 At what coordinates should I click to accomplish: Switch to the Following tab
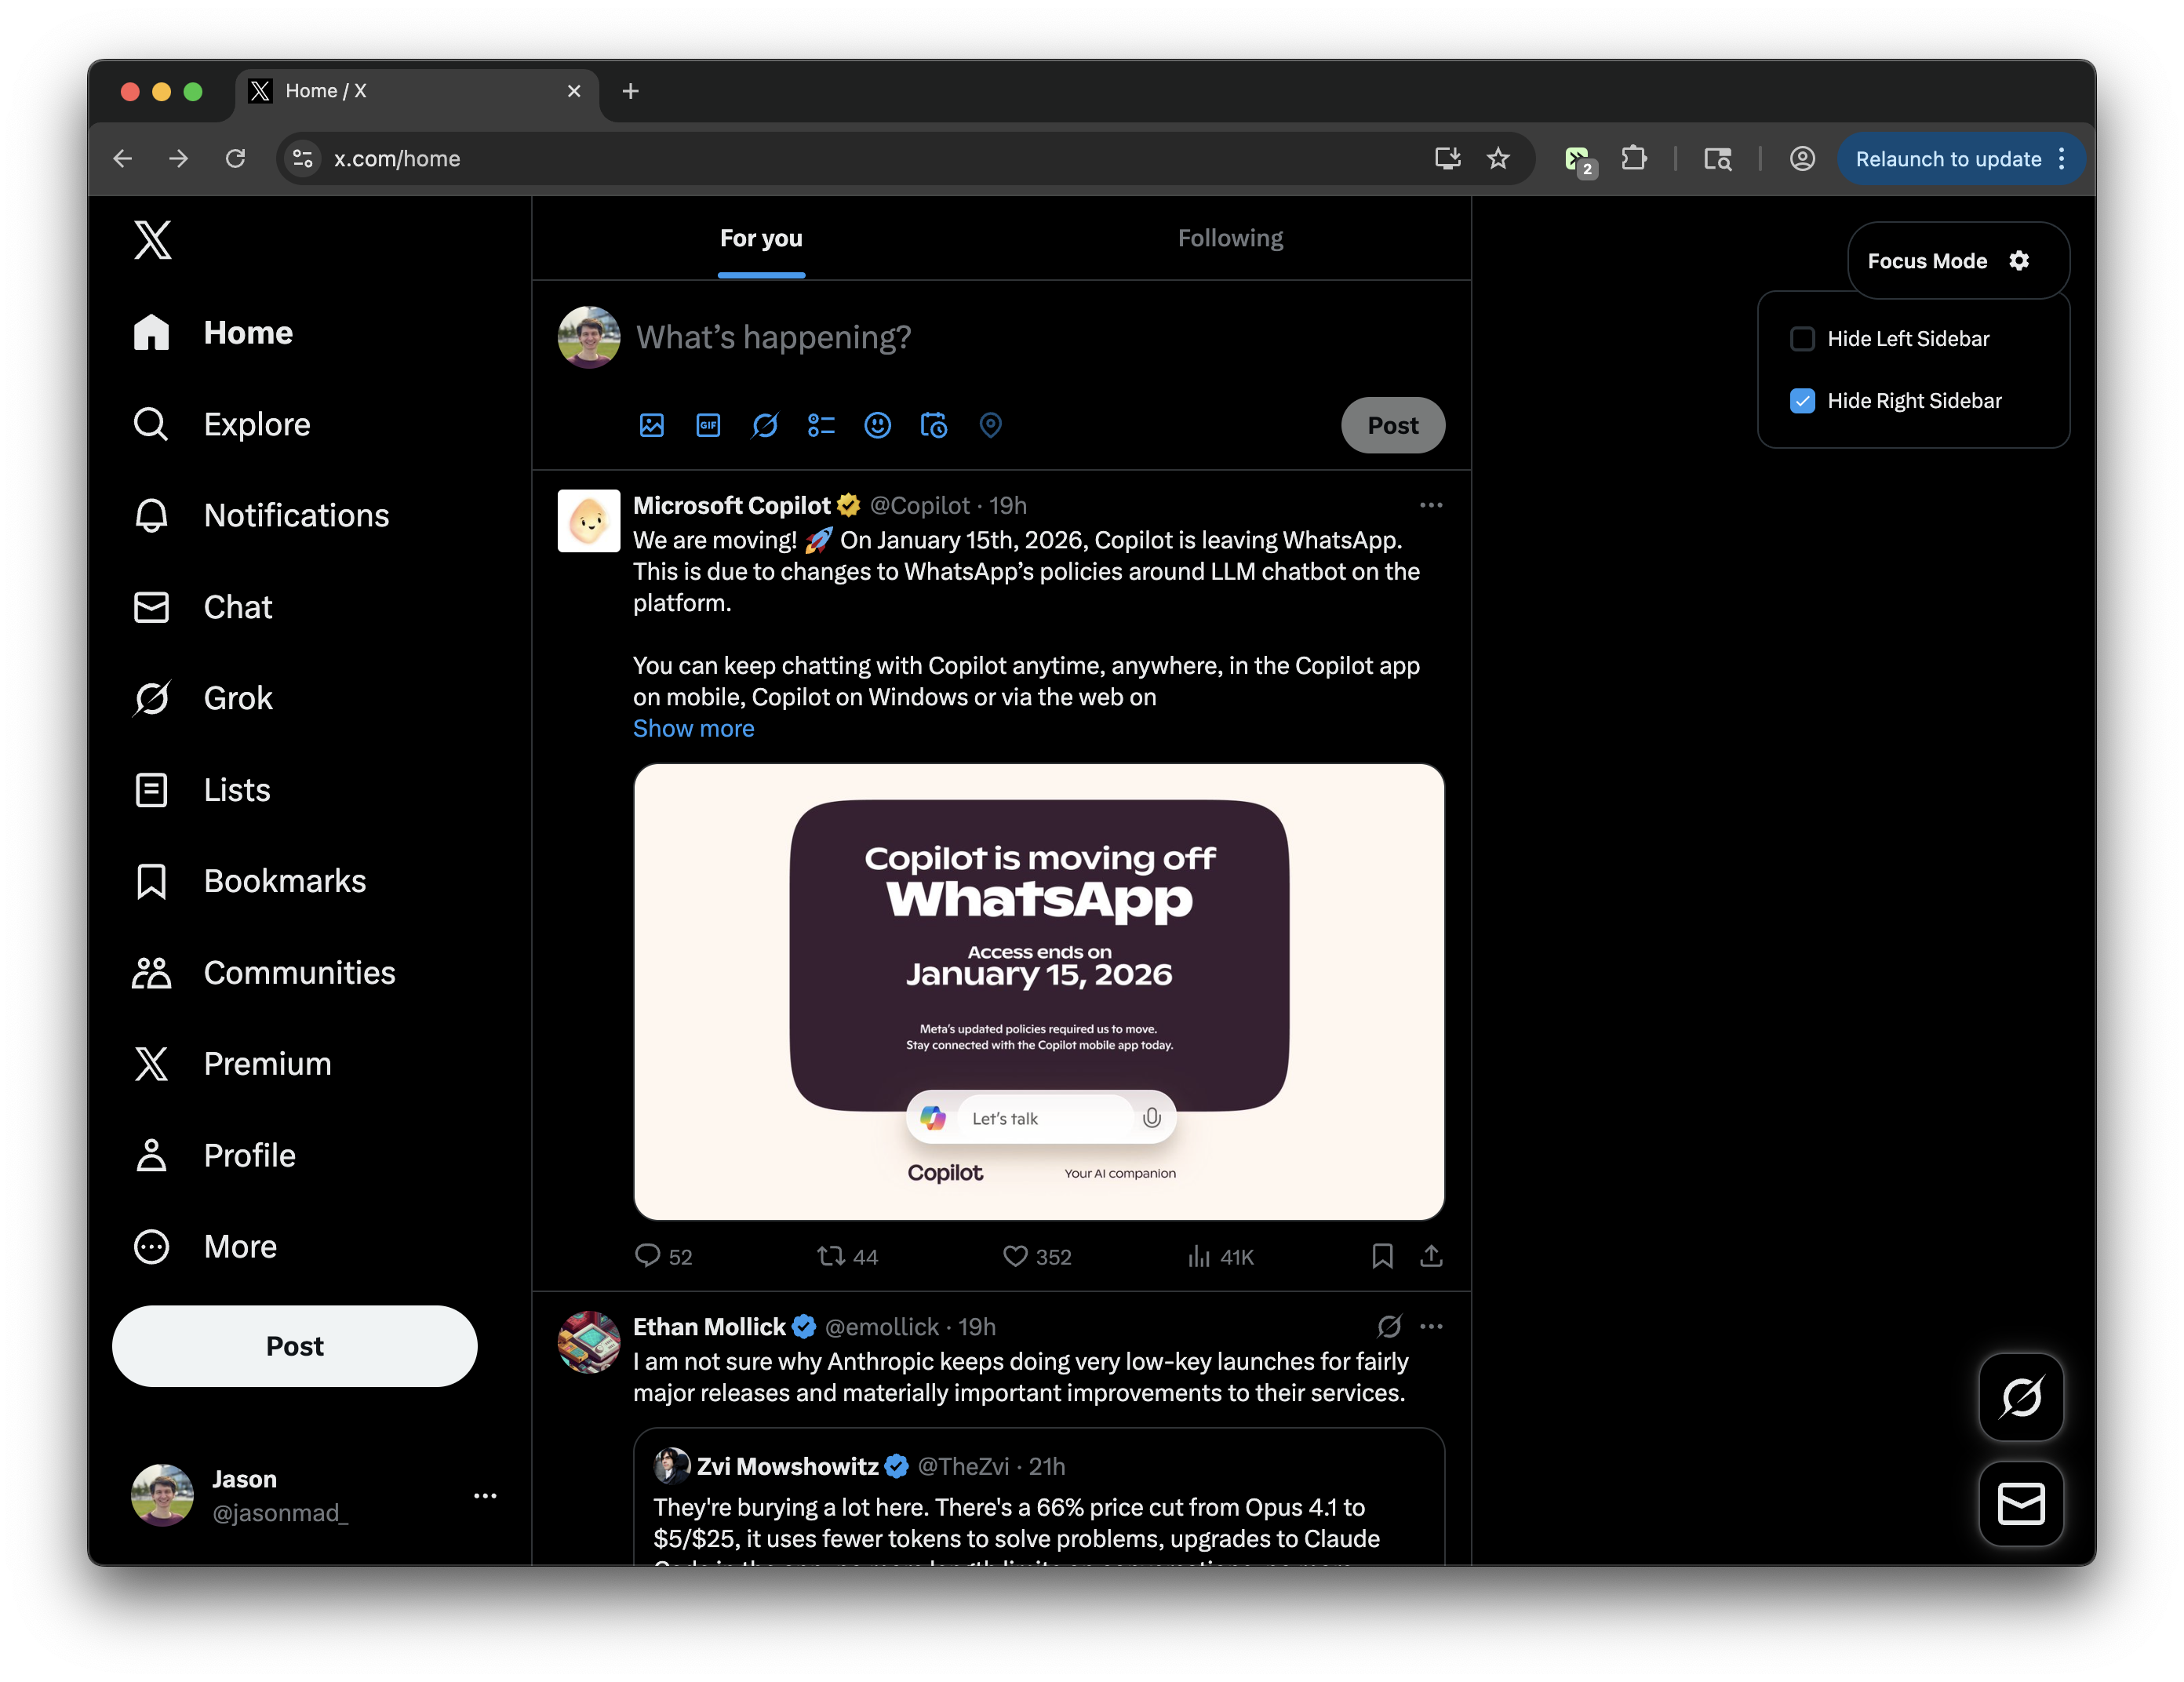(x=1230, y=238)
